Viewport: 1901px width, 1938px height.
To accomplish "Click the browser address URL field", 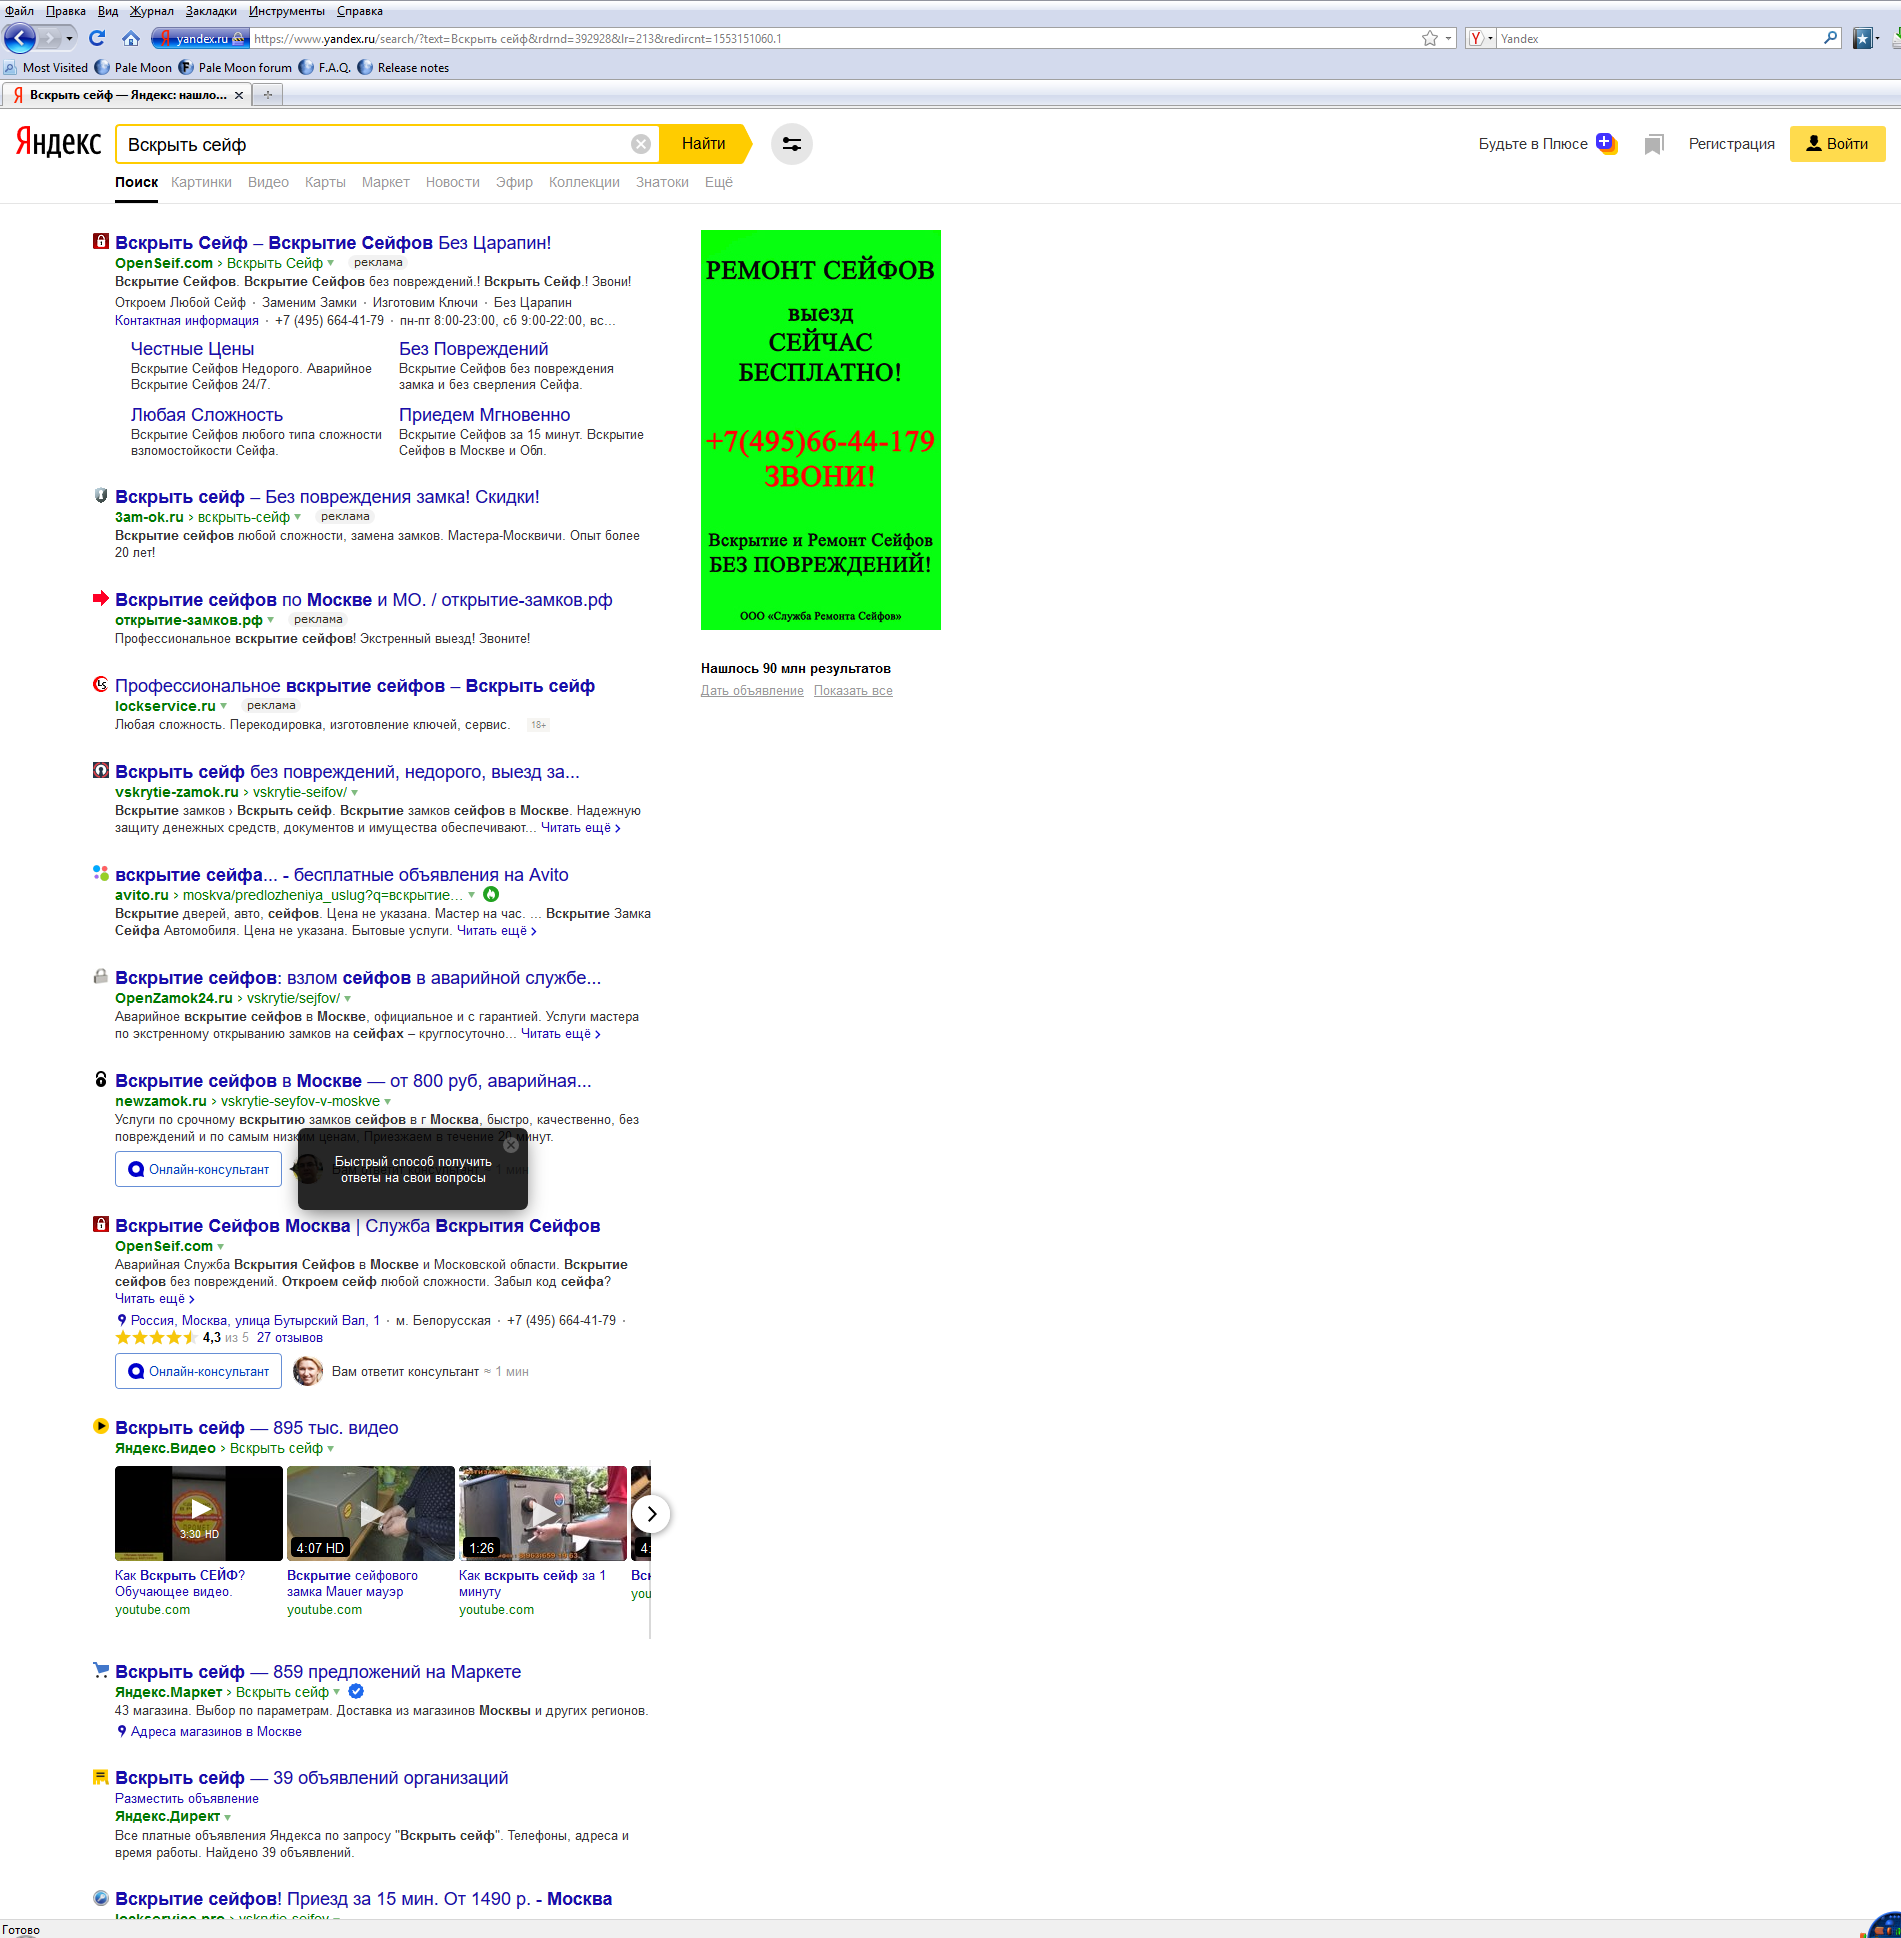I will (834, 38).
